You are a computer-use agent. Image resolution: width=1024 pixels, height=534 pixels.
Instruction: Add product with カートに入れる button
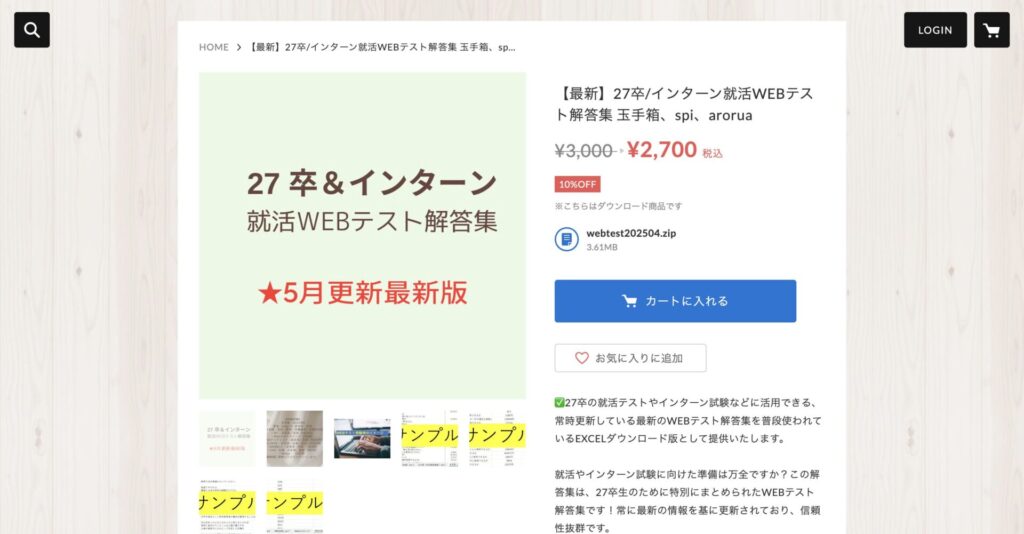(x=675, y=301)
